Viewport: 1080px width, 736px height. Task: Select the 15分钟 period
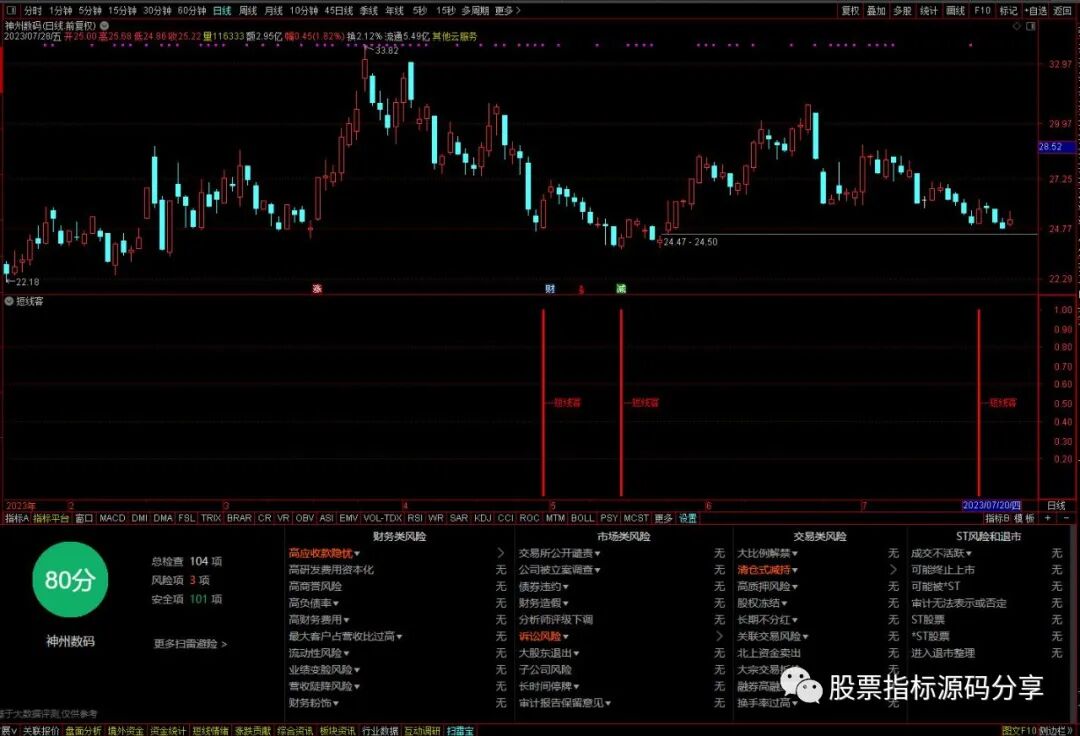(122, 10)
